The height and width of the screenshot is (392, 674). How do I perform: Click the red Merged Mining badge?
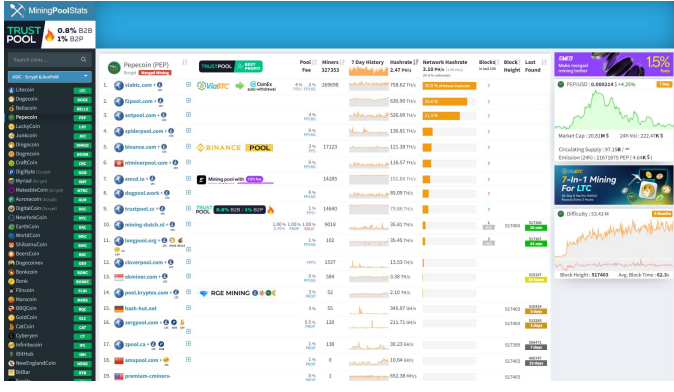pyautogui.click(x=155, y=73)
